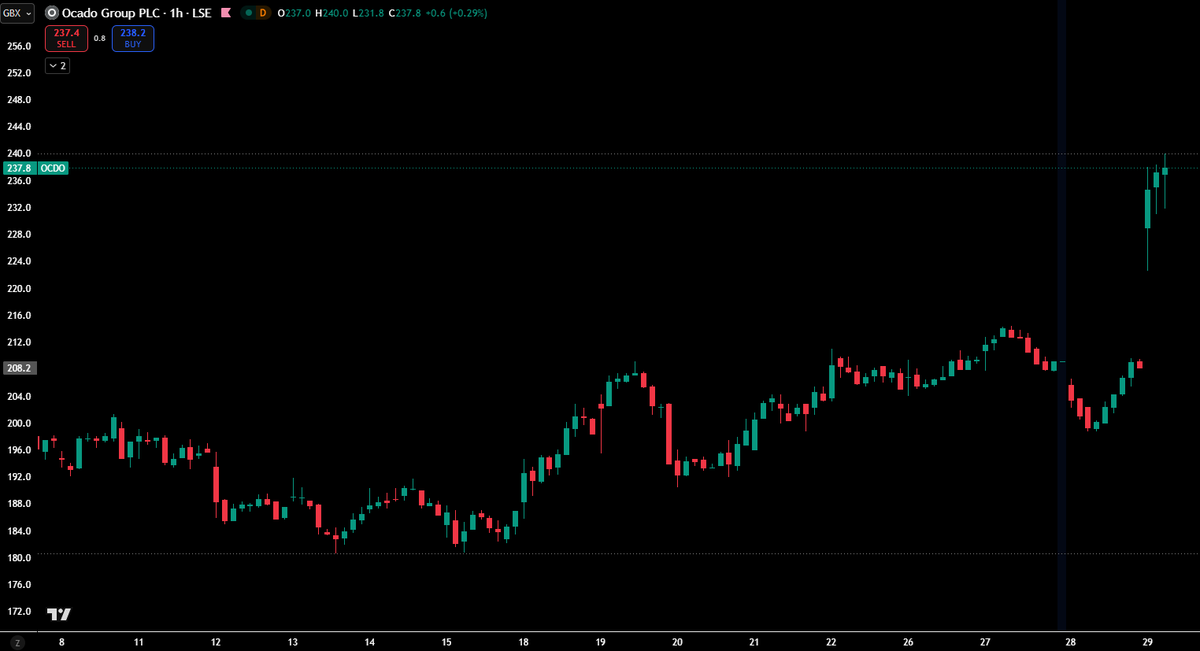The image size is (1200, 651).
Task: Click the 200.0 price axis label
Action: (20, 424)
